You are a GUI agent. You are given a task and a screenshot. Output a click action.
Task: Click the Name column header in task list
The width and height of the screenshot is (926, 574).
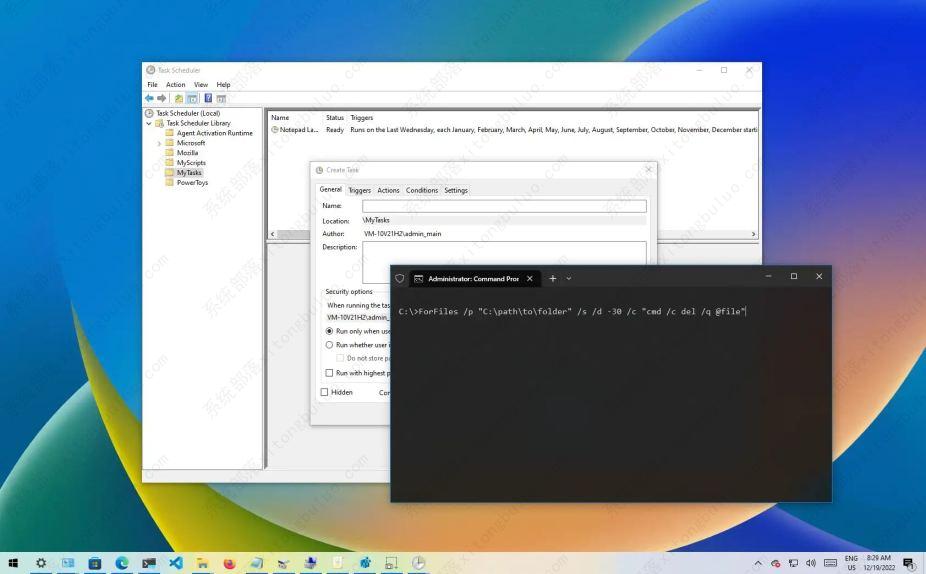[281, 118]
